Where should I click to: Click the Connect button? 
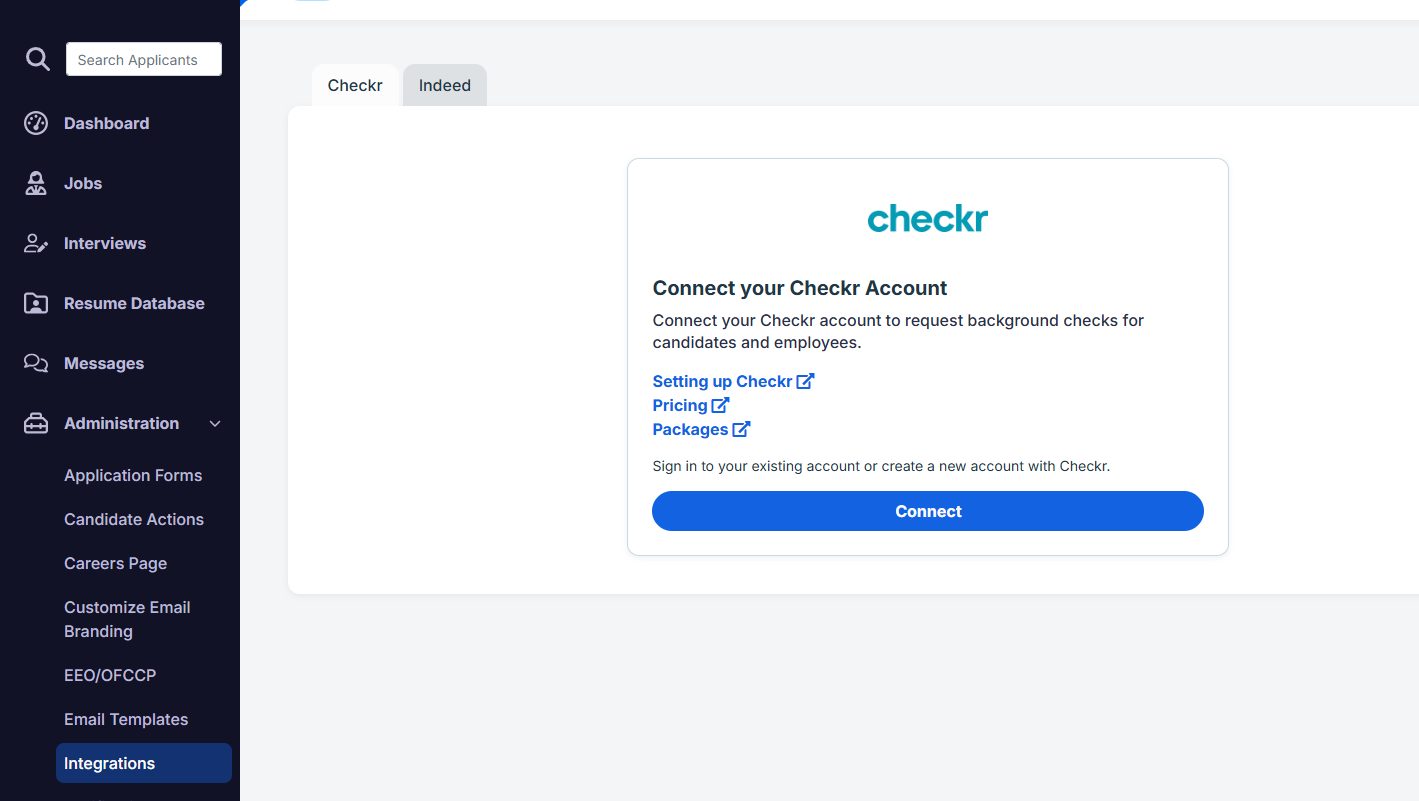928,511
